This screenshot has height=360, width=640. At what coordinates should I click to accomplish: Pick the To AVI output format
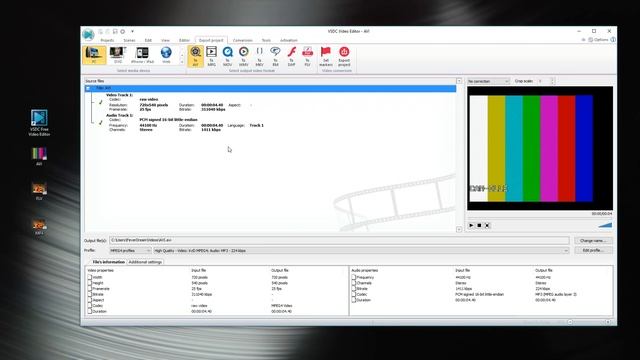pos(196,56)
